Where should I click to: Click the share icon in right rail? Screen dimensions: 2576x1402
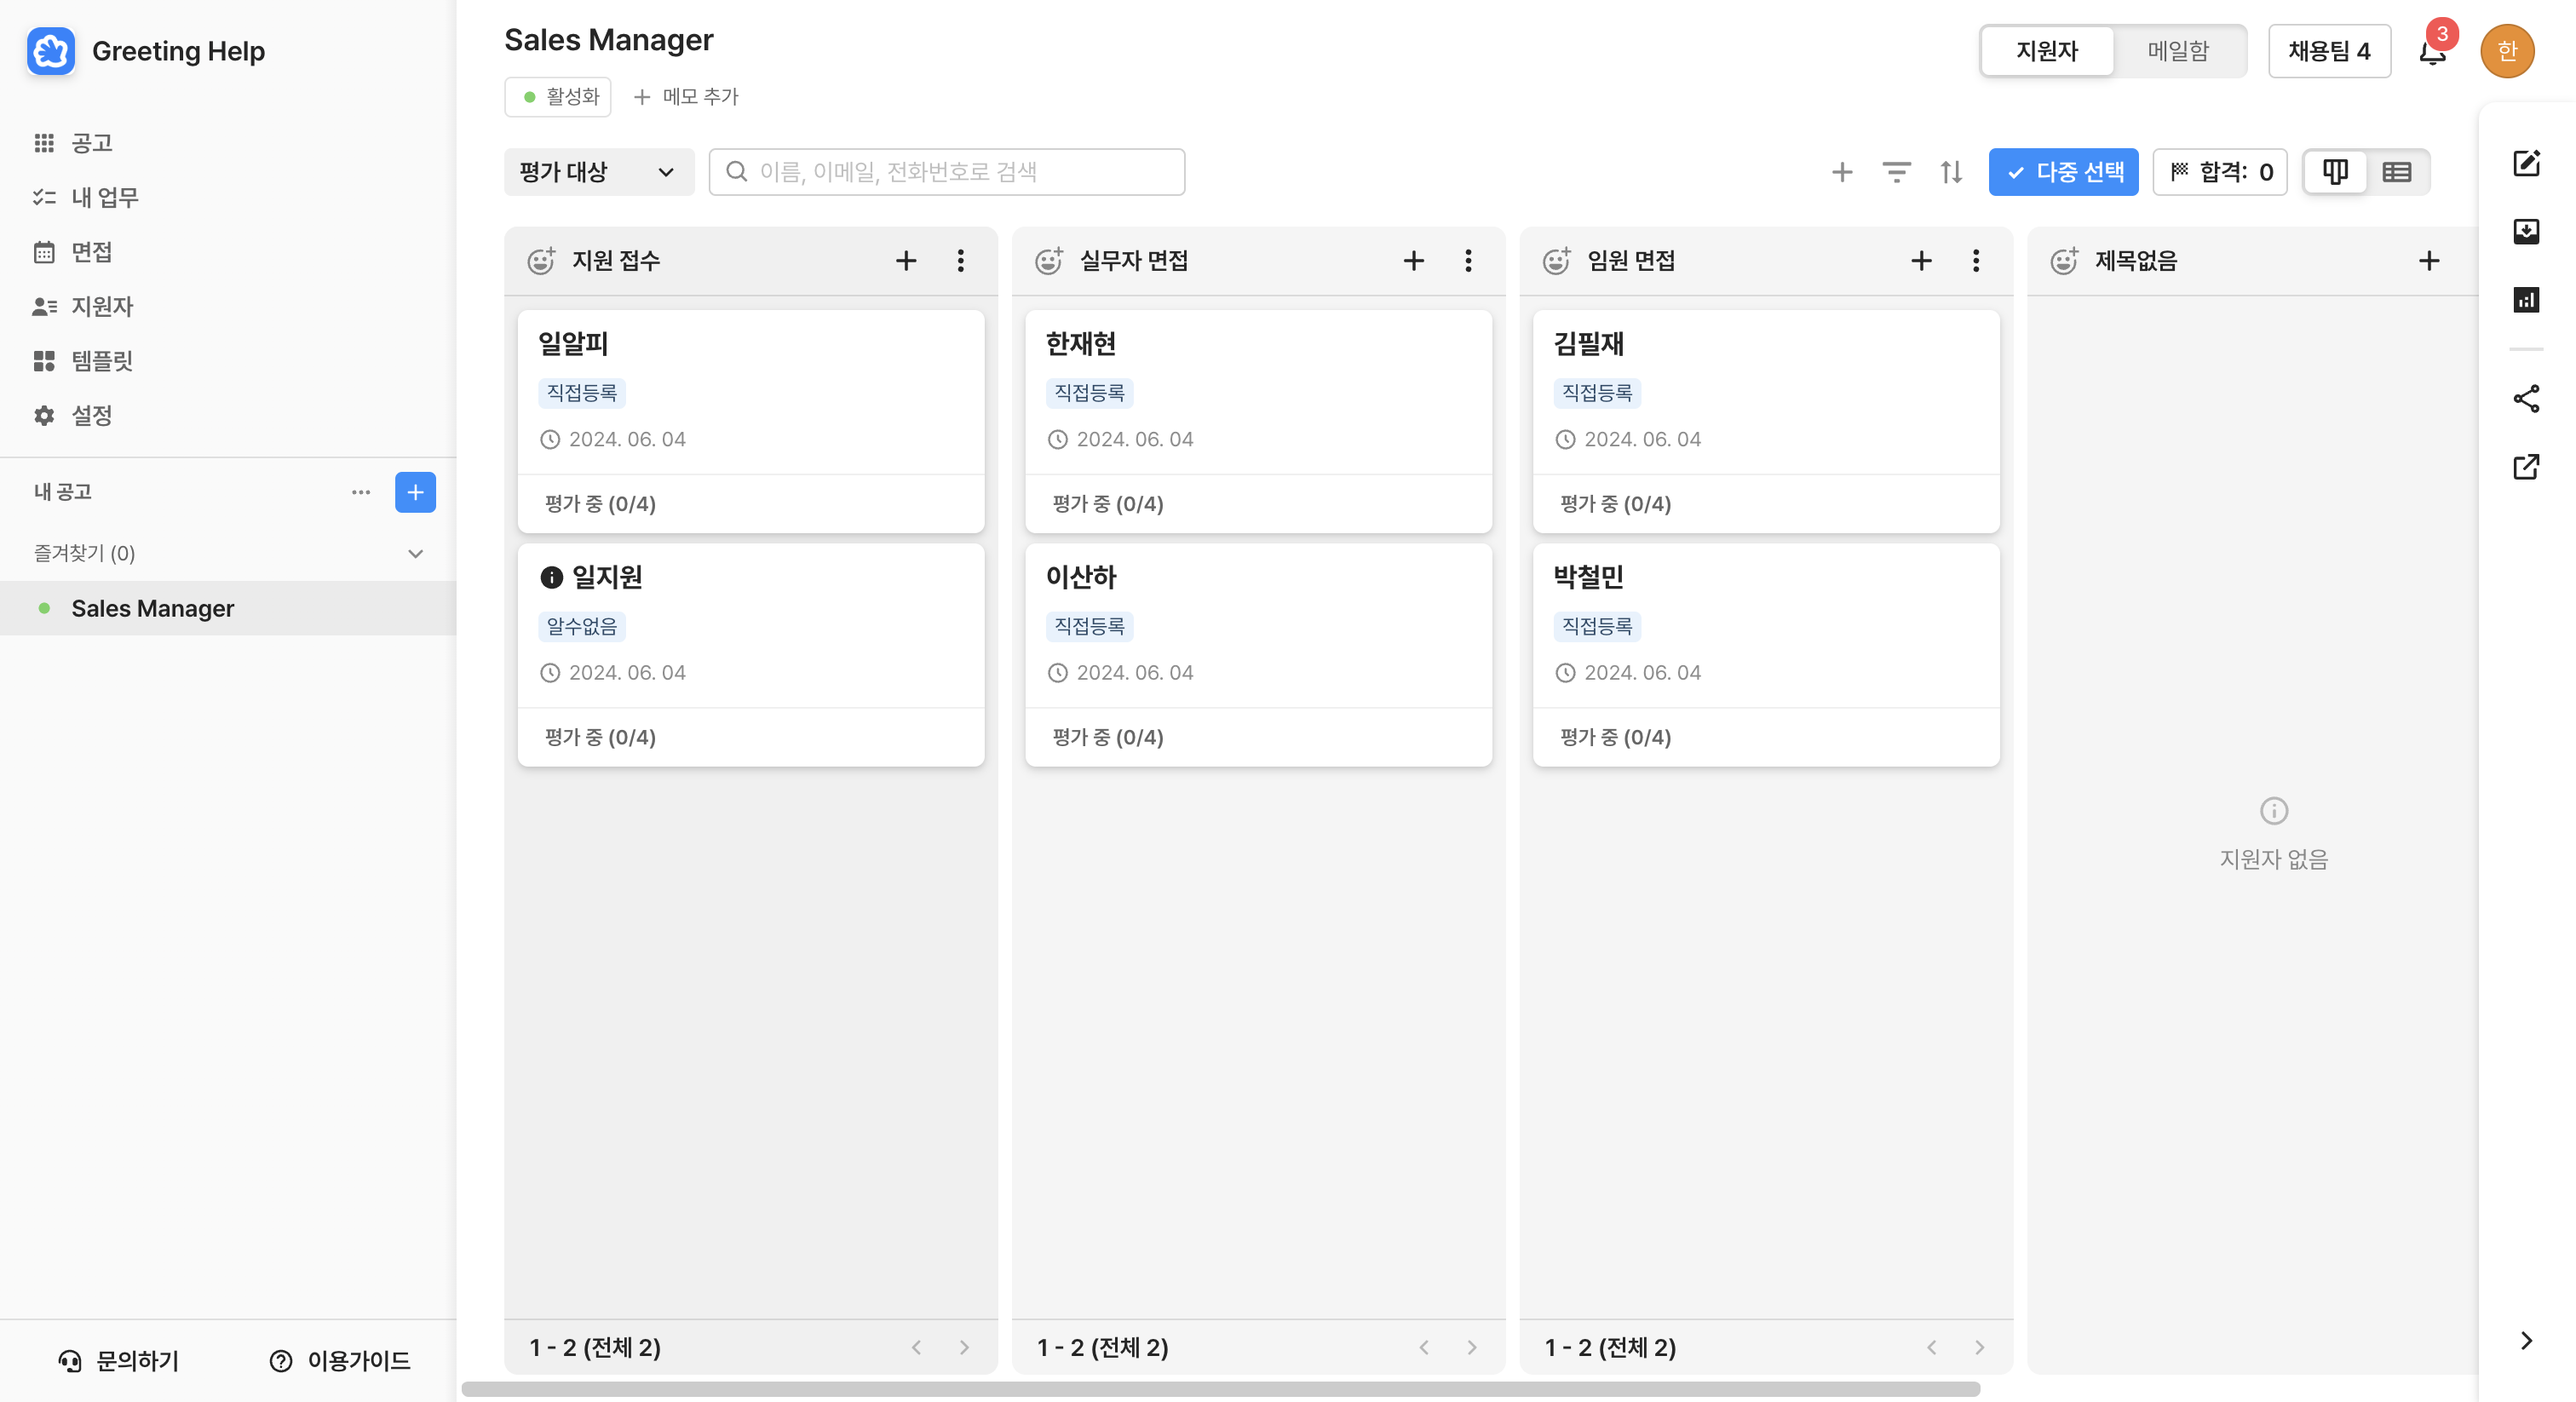(x=2526, y=398)
